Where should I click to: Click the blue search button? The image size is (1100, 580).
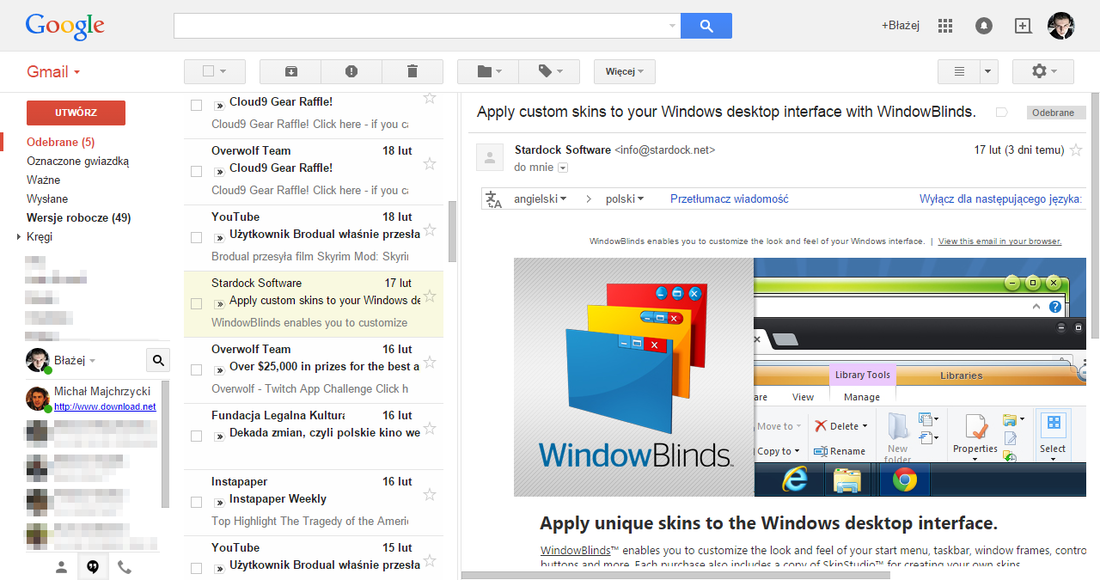706,26
